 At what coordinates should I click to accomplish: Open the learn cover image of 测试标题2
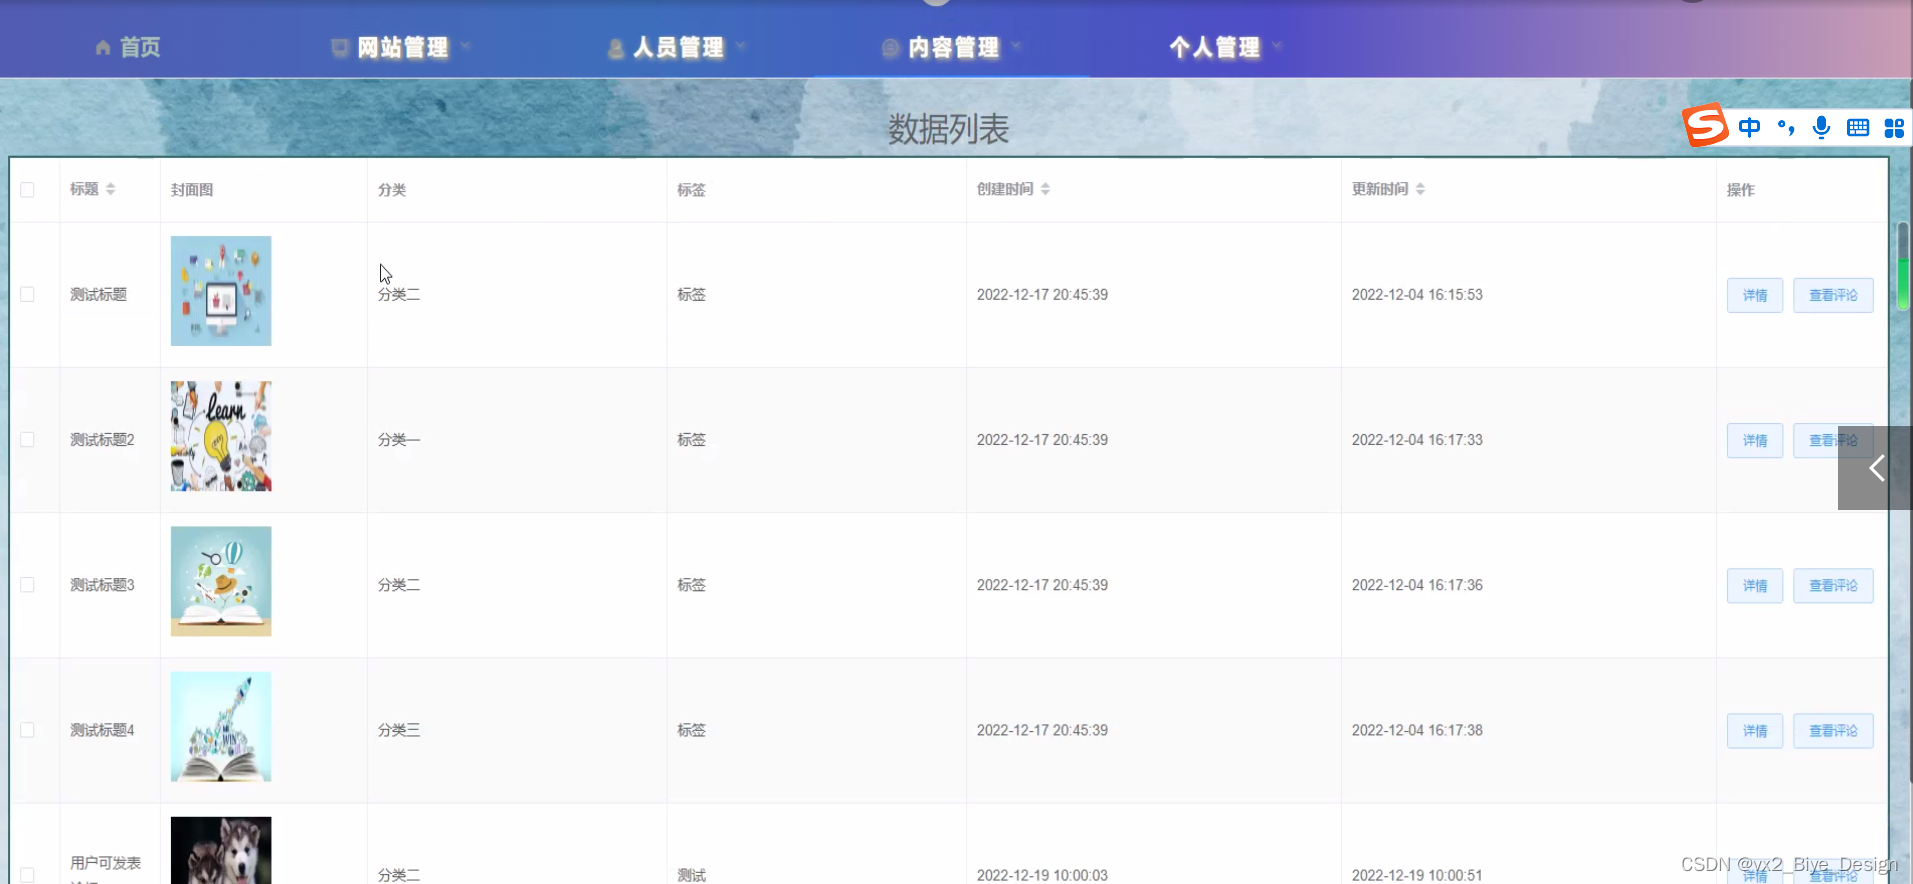pyautogui.click(x=221, y=436)
